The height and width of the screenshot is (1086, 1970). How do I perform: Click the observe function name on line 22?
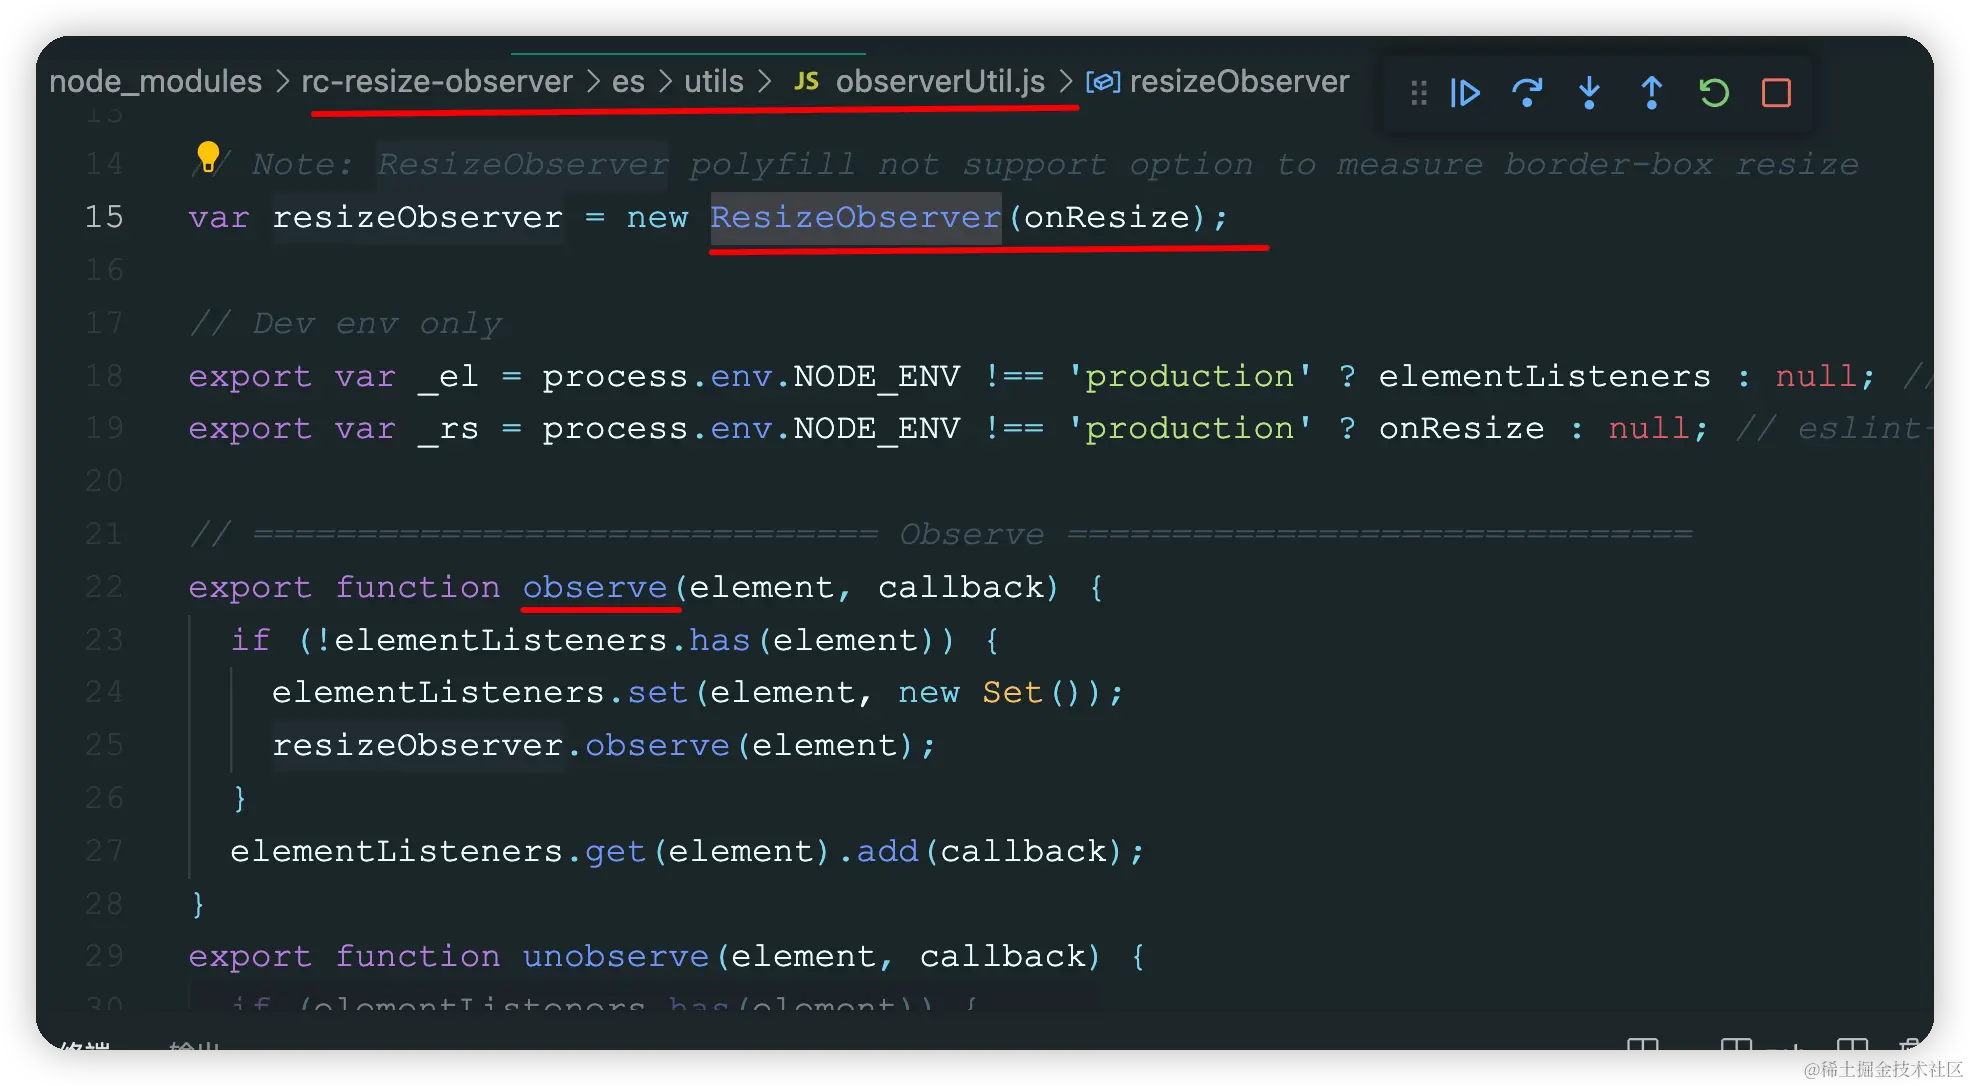coord(595,587)
